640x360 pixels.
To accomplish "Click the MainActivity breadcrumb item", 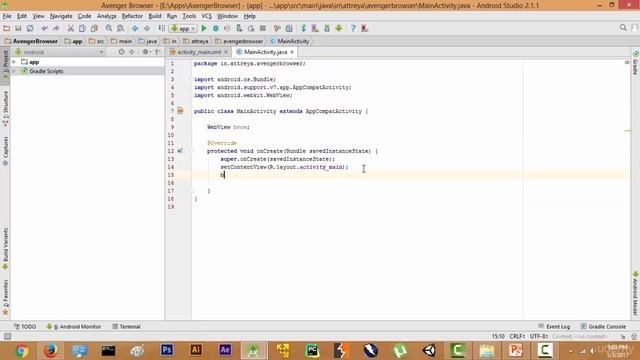I will [290, 41].
